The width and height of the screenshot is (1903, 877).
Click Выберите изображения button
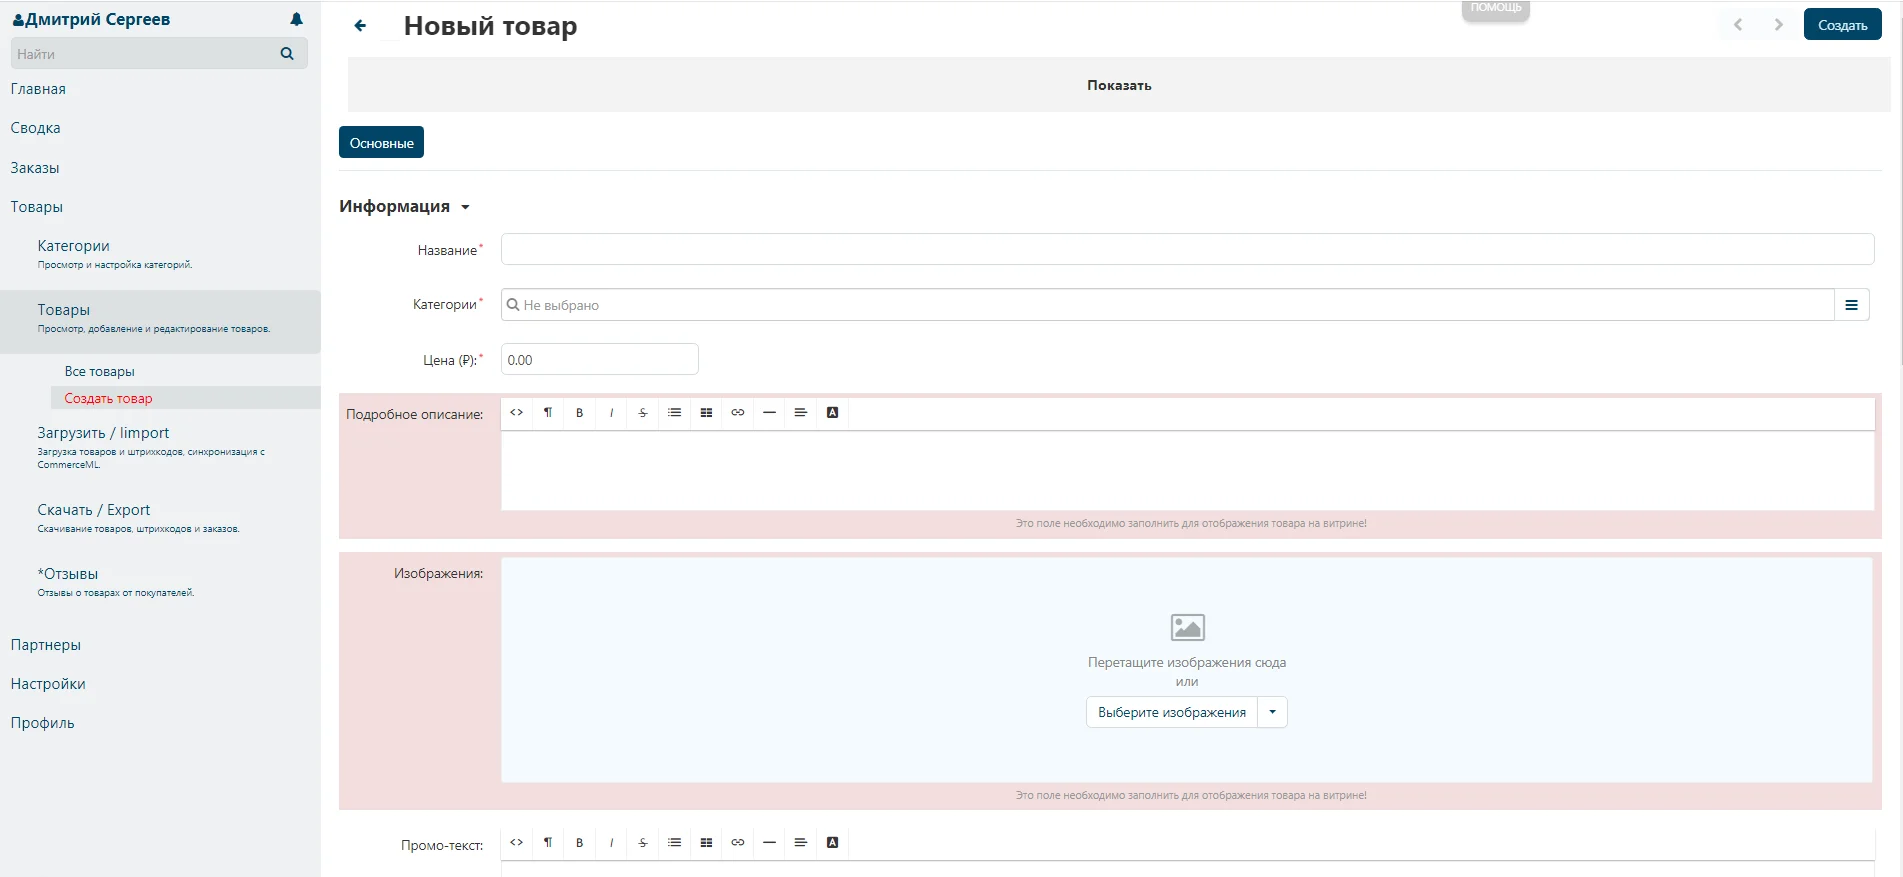pyautogui.click(x=1171, y=712)
